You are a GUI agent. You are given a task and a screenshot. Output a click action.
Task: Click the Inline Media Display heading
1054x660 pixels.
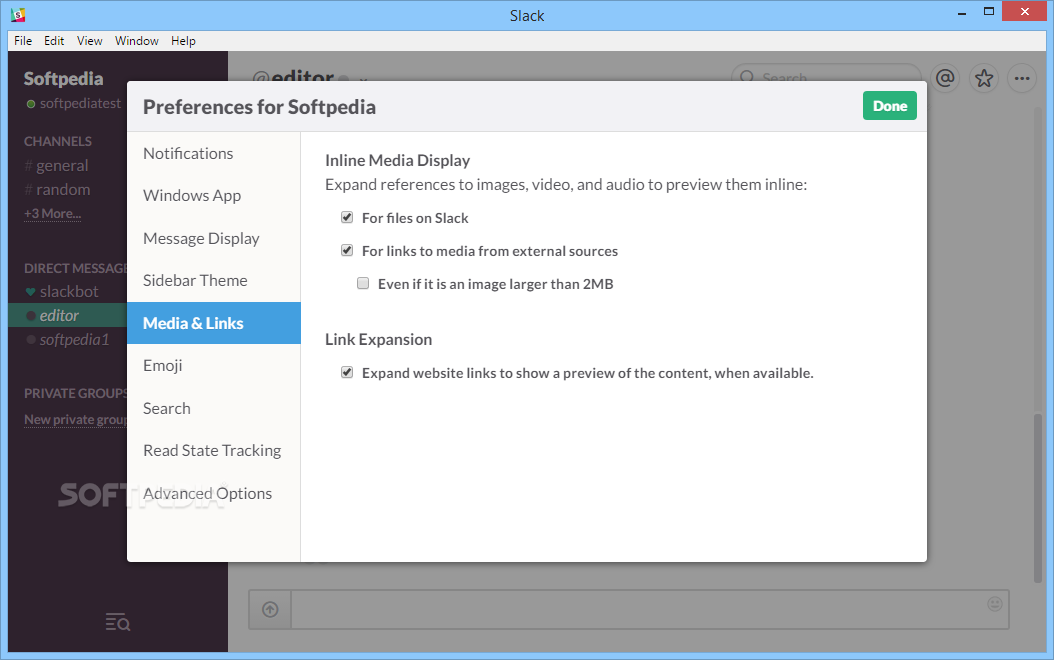click(x=397, y=161)
